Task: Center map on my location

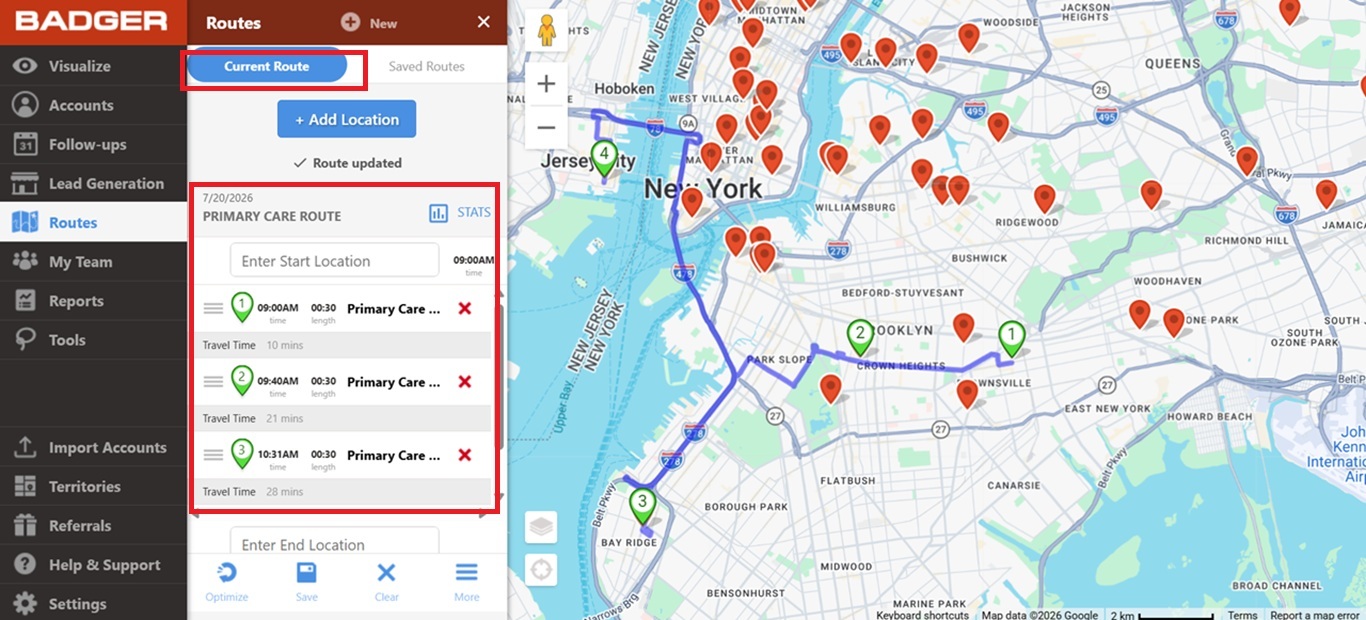Action: pyautogui.click(x=541, y=571)
